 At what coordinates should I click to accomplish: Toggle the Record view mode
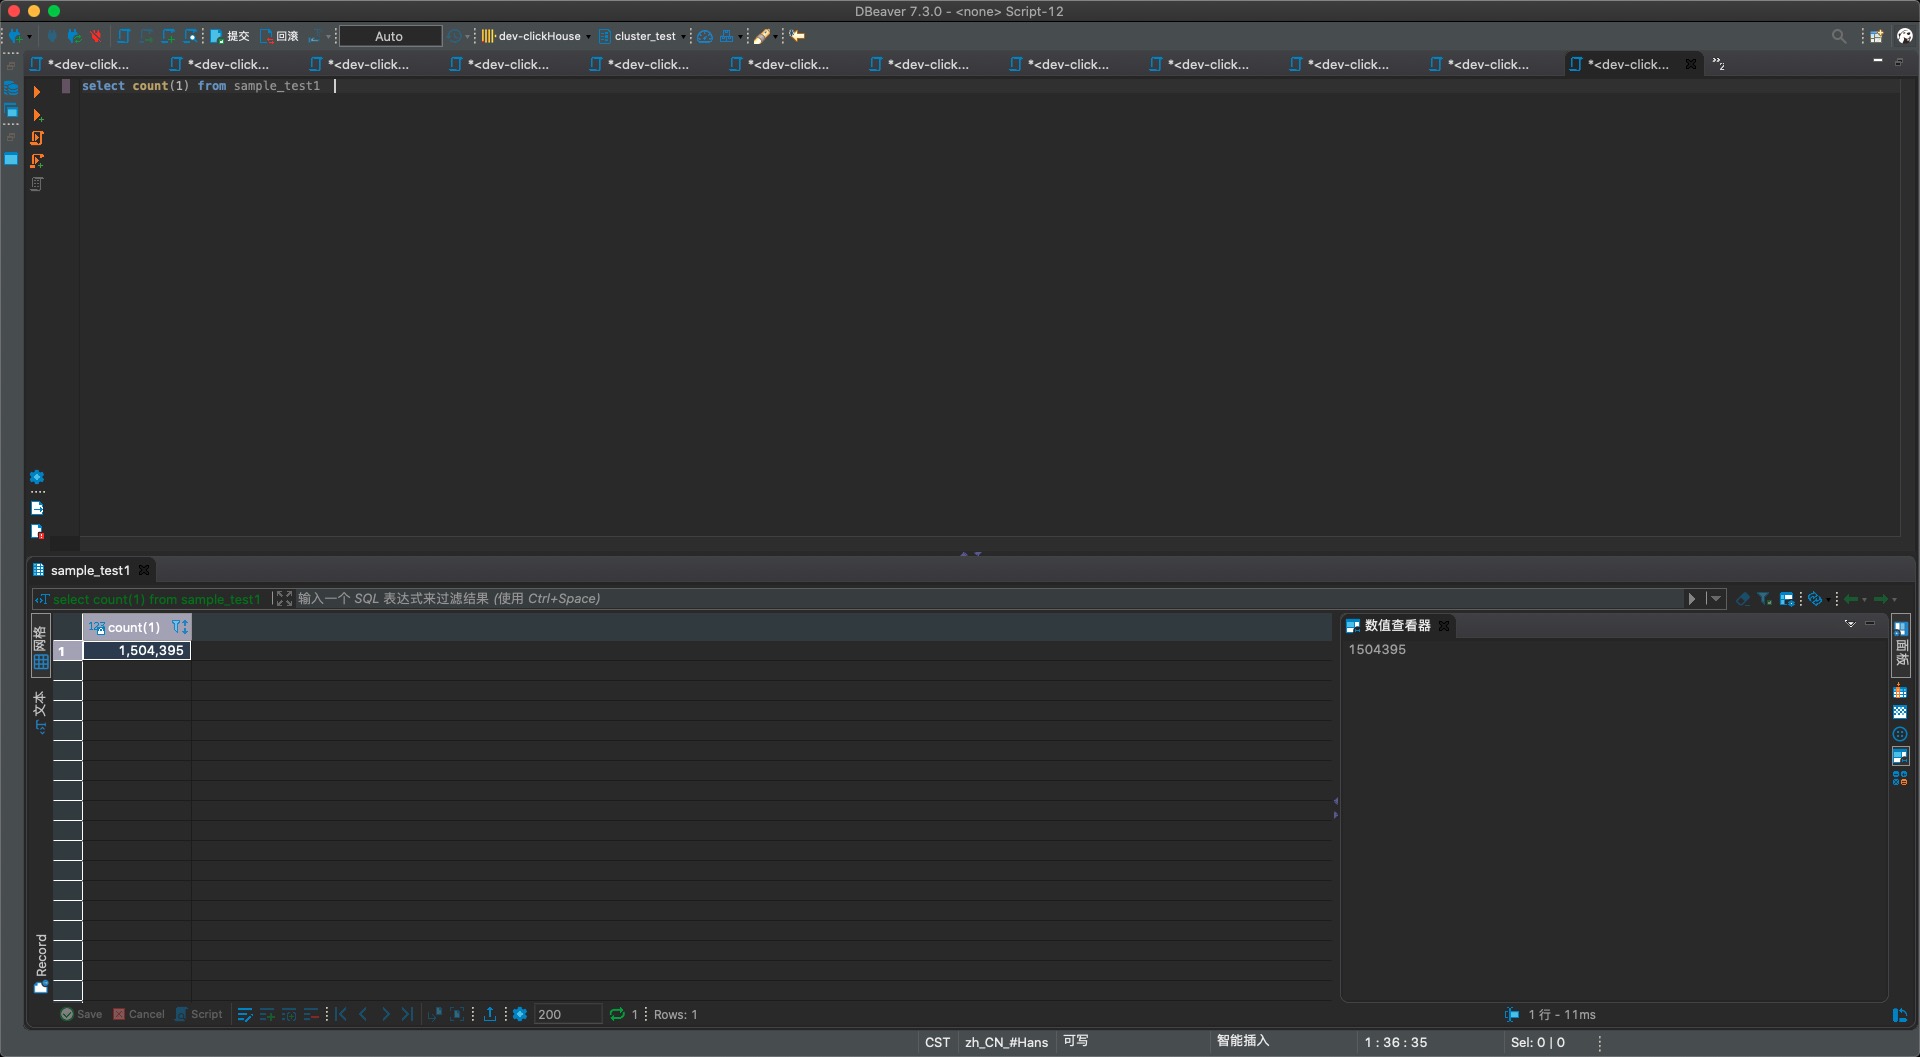click(41, 963)
